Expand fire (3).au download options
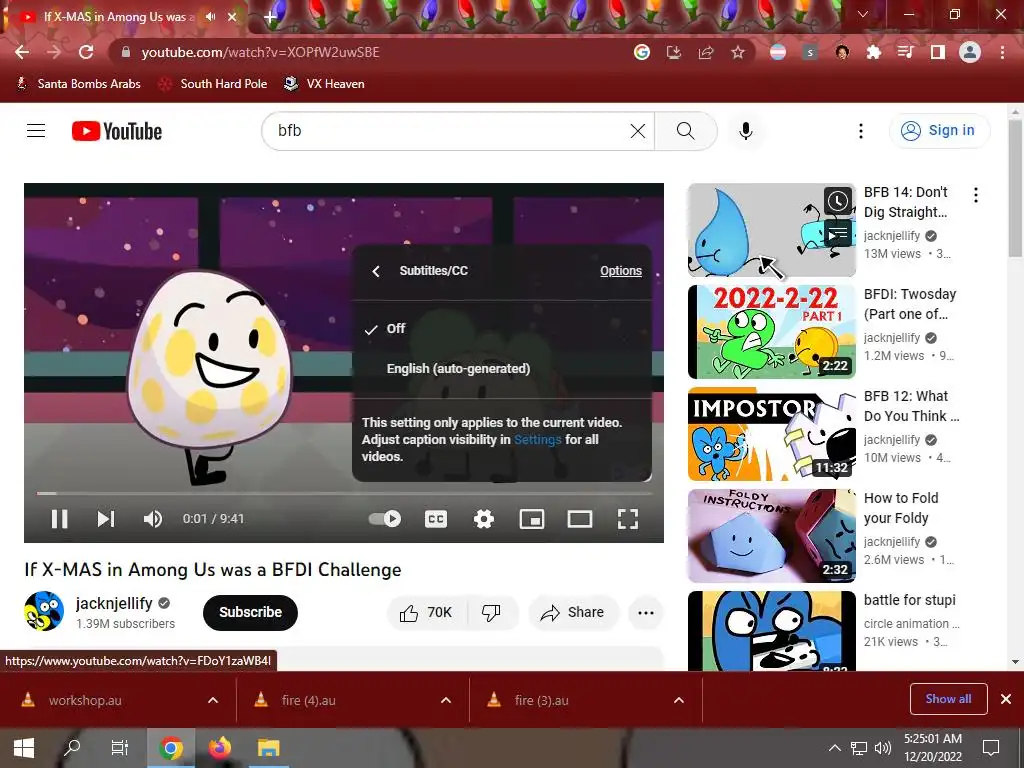This screenshot has height=768, width=1024. tap(679, 700)
